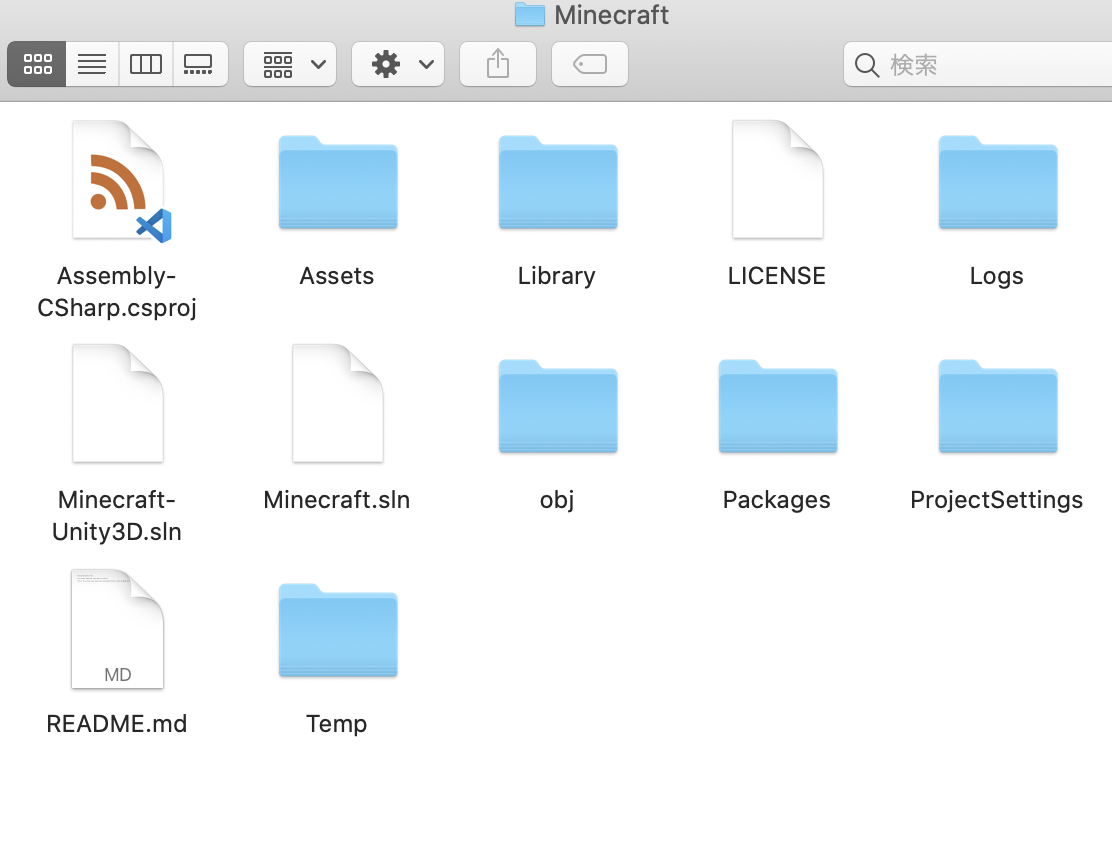This screenshot has height=868, width=1112.
Task: Click the search field
Action: [979, 64]
